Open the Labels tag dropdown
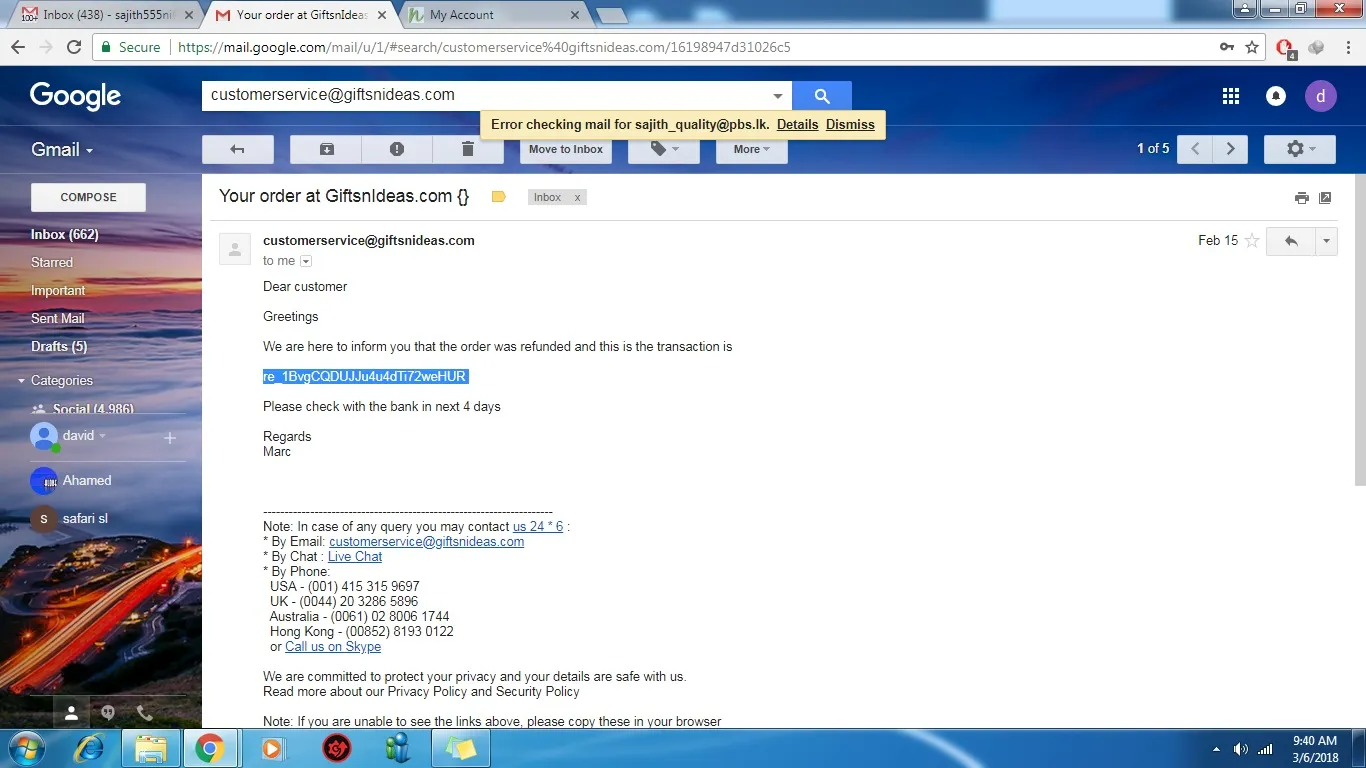Screen dimensions: 1366x768 [x=663, y=149]
